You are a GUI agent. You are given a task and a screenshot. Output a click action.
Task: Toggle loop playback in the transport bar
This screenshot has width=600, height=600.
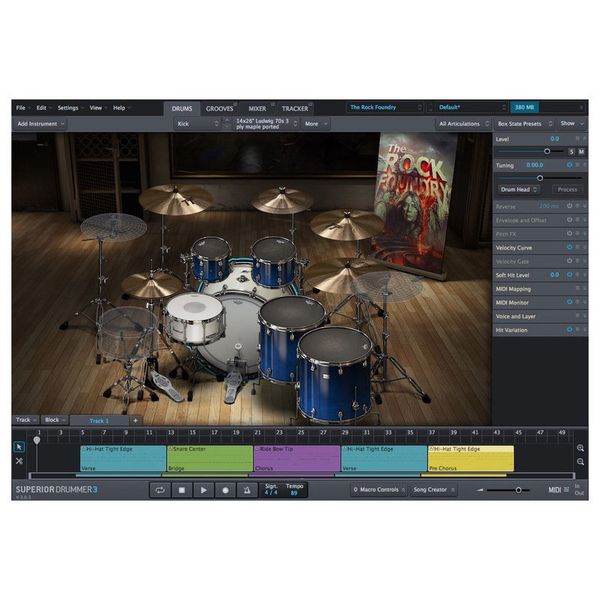click(x=160, y=490)
